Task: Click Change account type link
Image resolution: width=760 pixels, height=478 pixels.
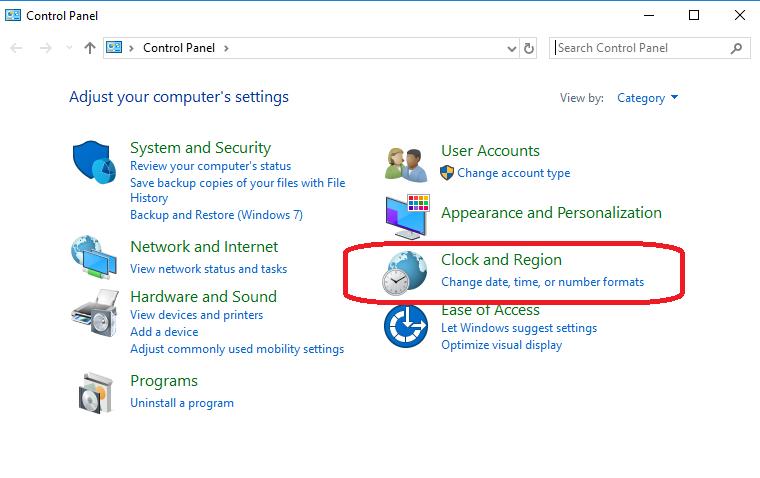Action: click(x=514, y=173)
